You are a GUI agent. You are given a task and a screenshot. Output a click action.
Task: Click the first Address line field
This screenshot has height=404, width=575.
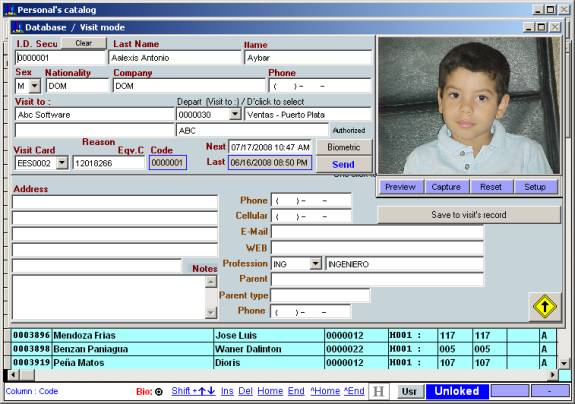[x=115, y=202]
